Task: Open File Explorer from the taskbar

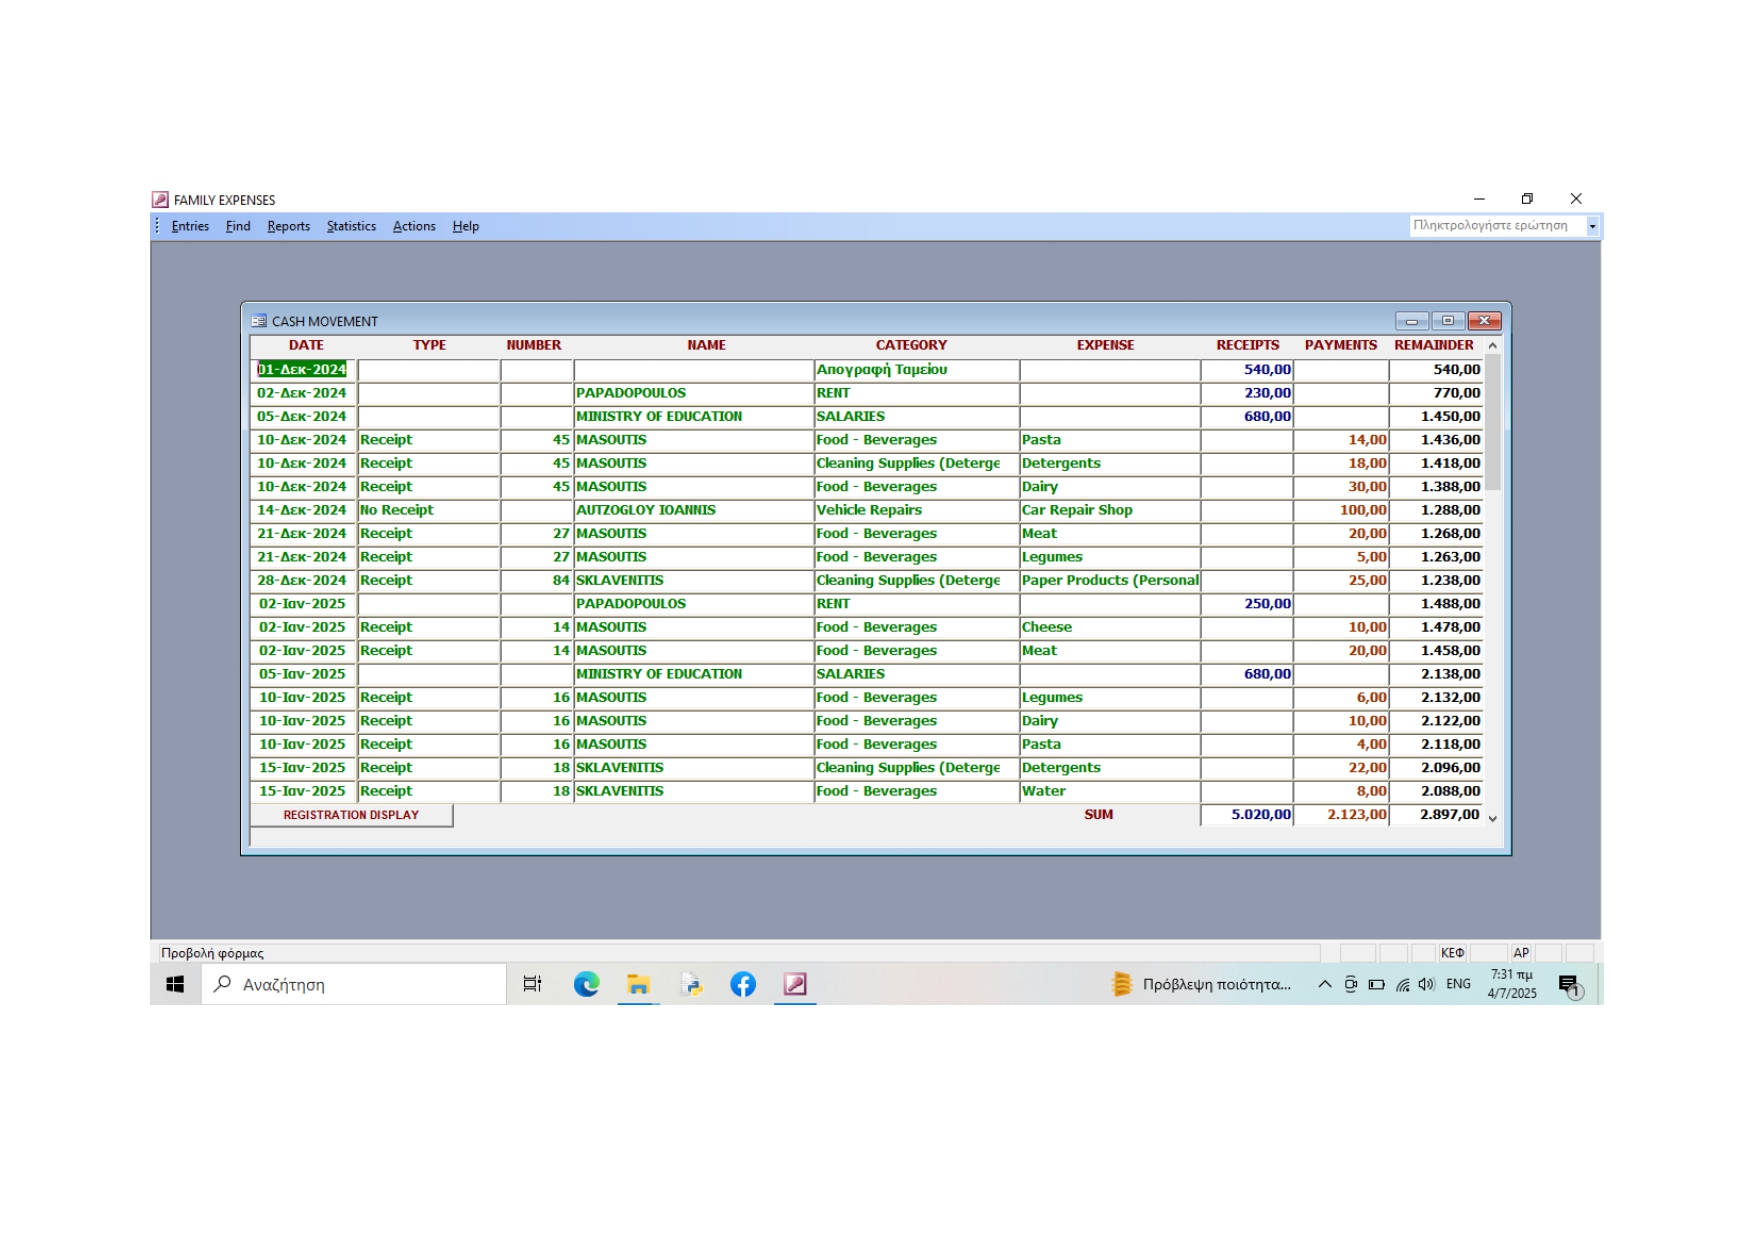Action: (x=638, y=984)
